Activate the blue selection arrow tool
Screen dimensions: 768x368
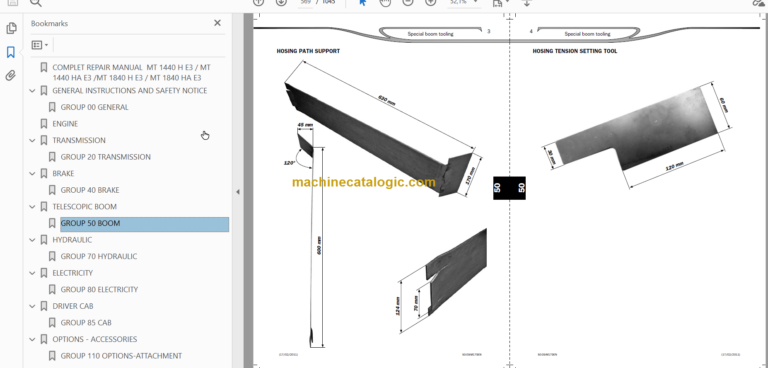[x=363, y=2]
